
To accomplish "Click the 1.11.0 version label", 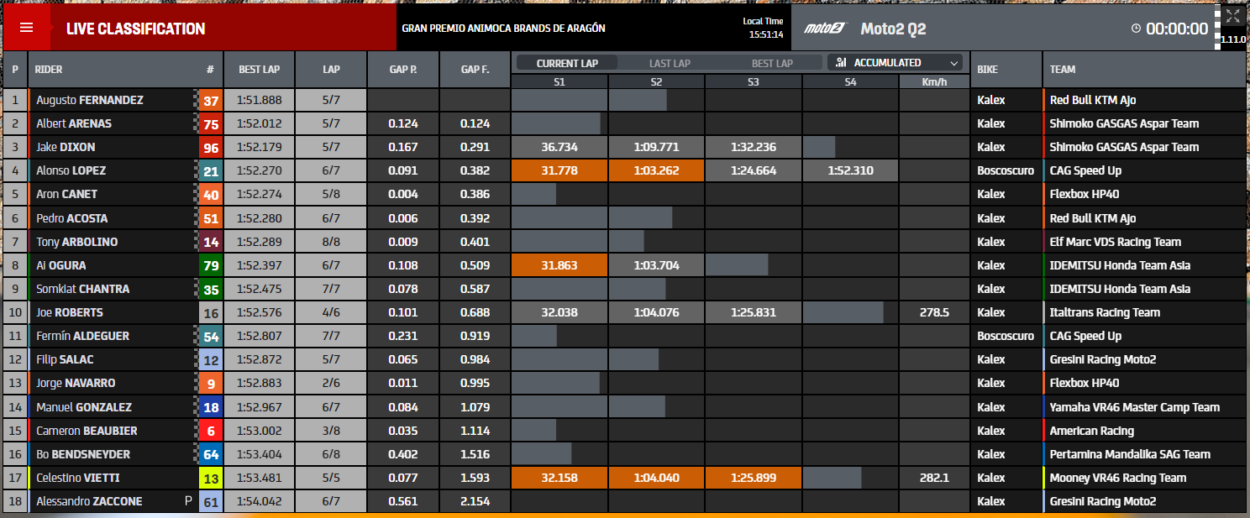I will tap(1233, 40).
